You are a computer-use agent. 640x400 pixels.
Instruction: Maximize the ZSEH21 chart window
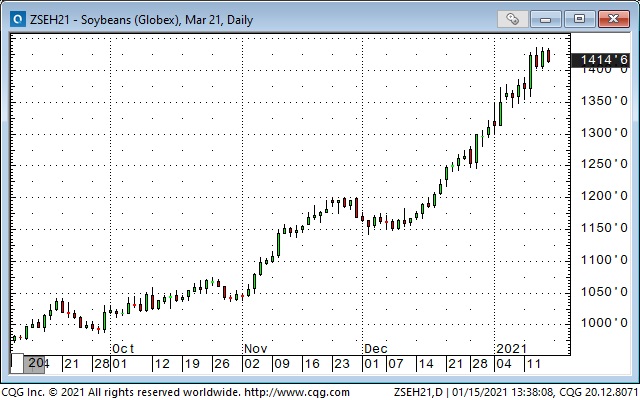coord(579,19)
